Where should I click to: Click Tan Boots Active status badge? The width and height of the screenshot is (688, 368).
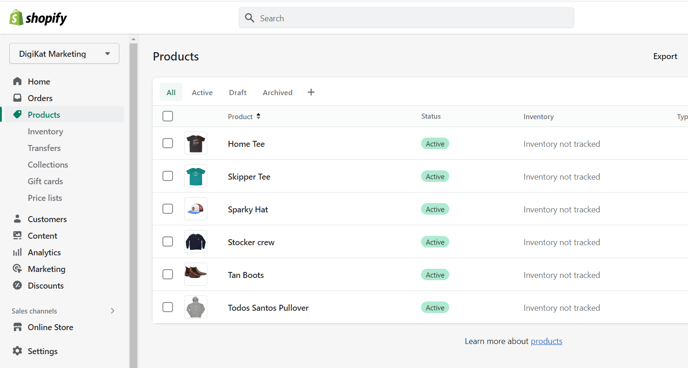point(435,275)
